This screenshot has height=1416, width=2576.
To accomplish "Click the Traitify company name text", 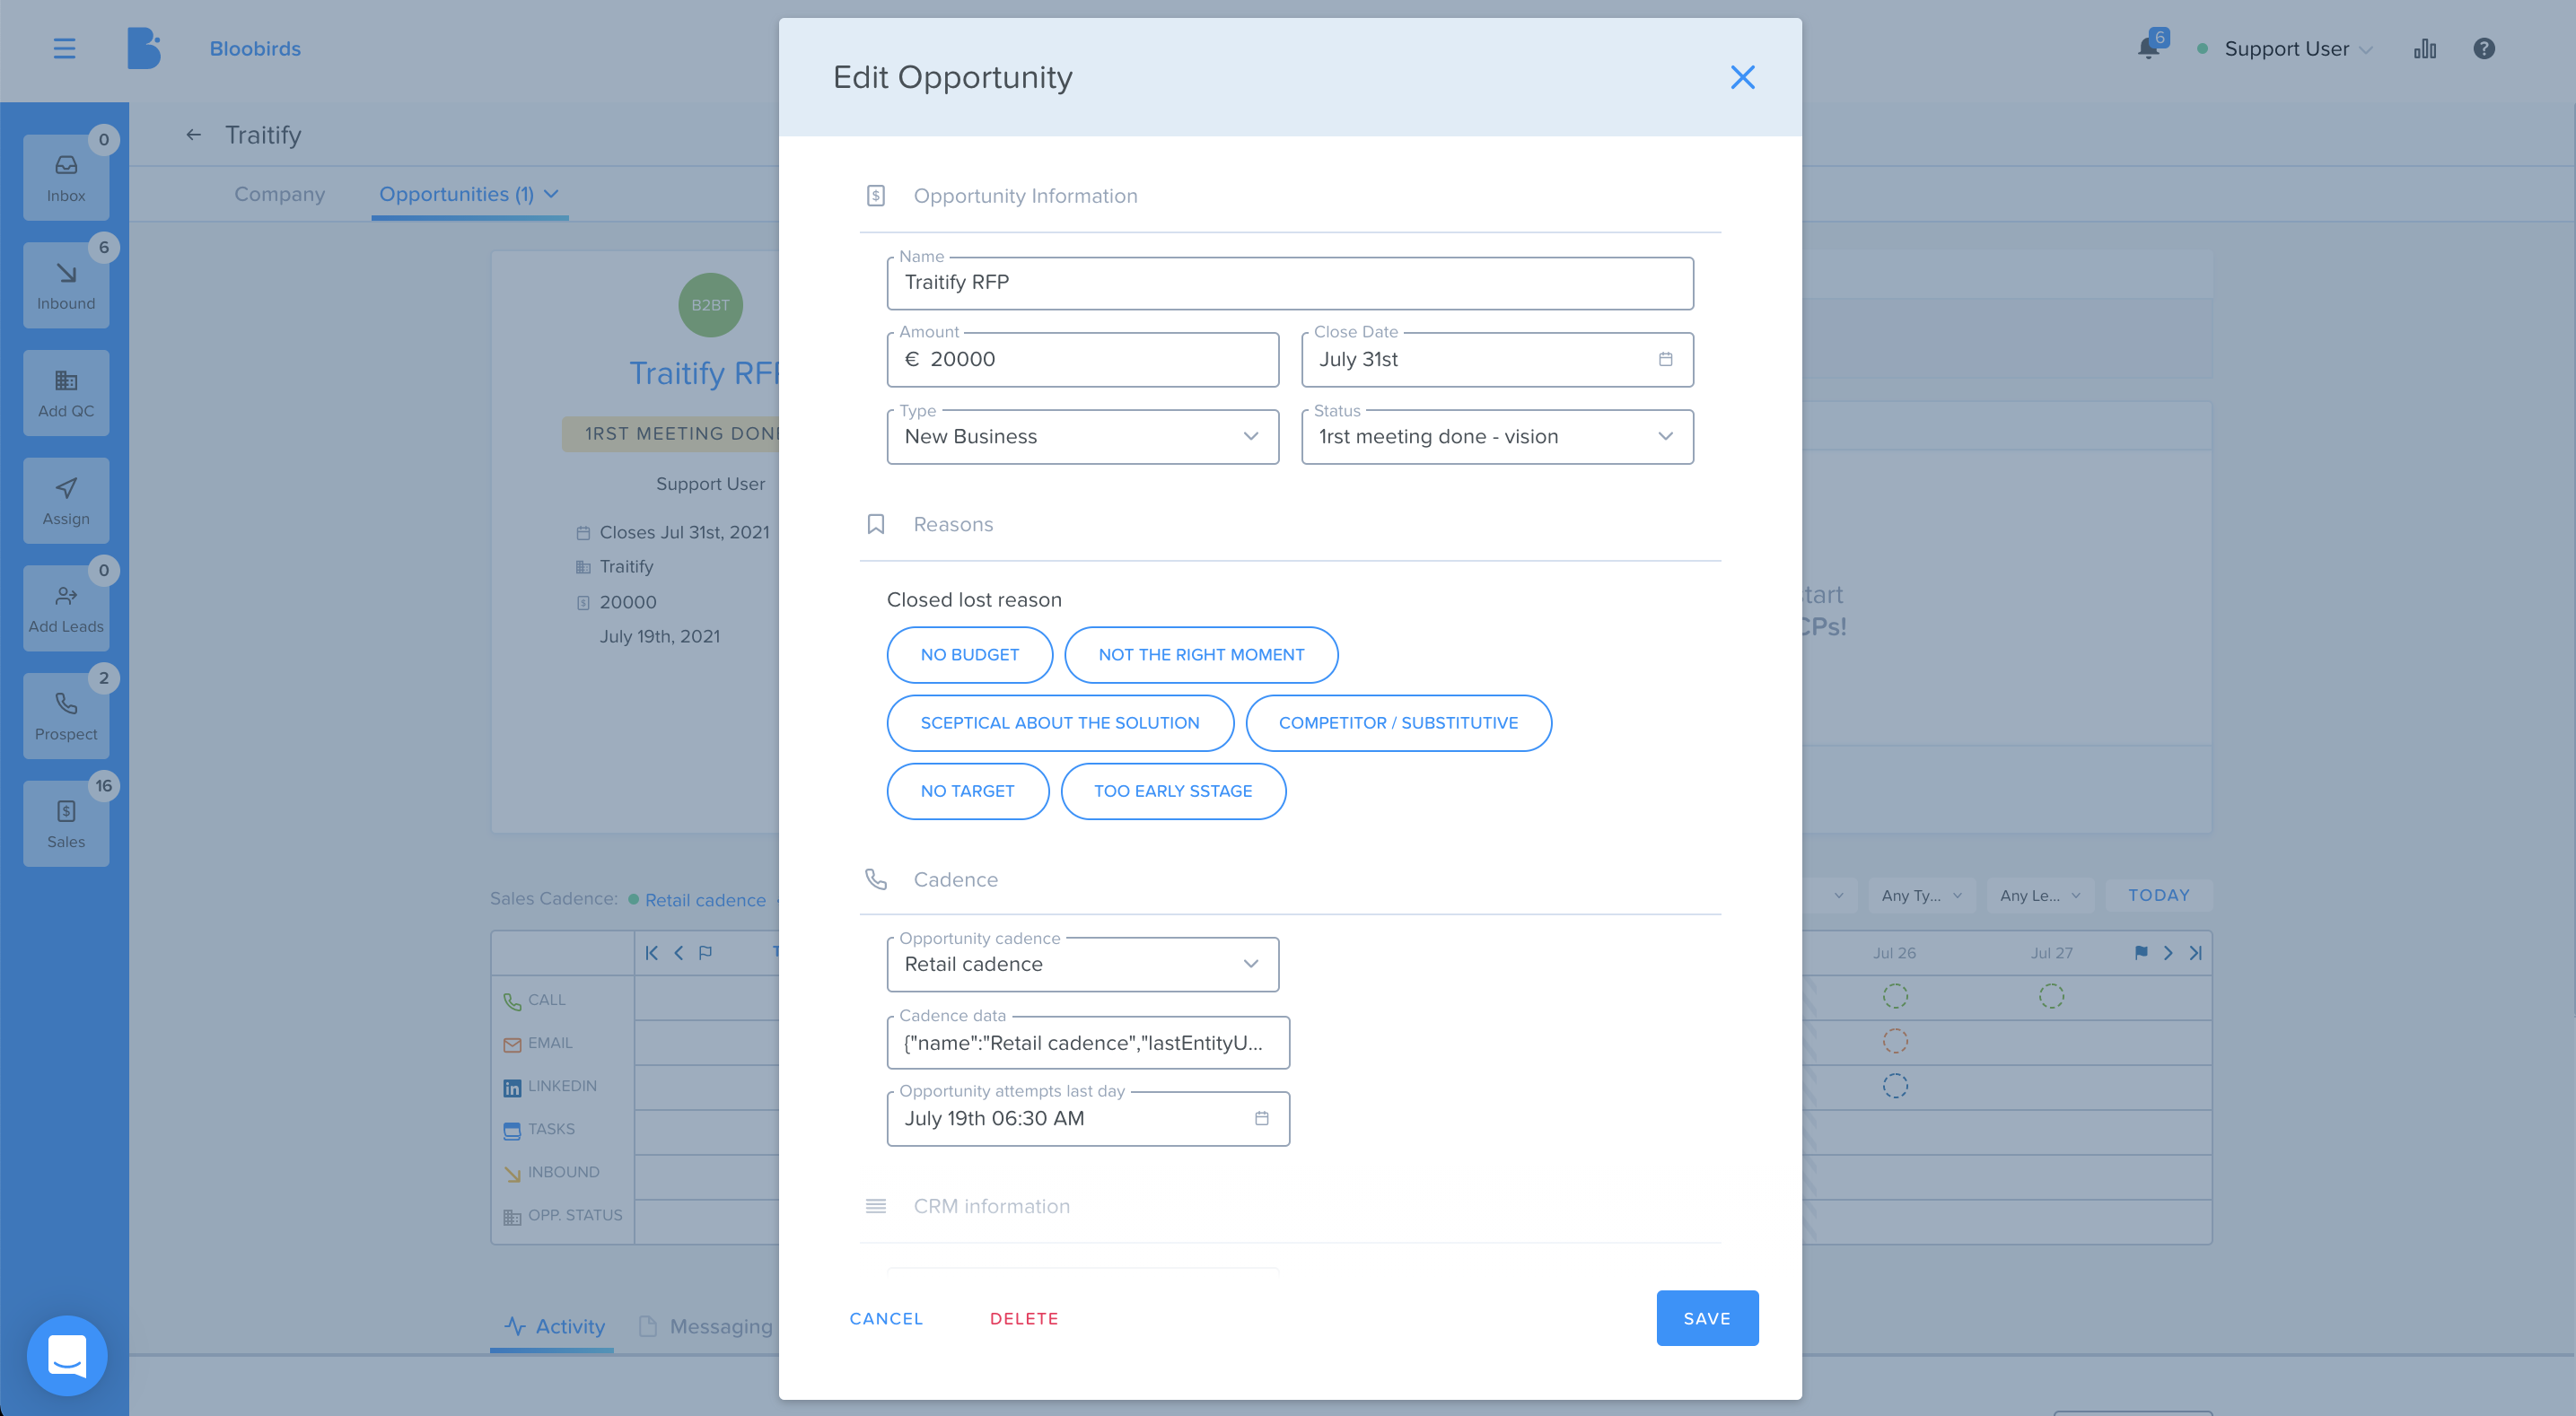I will click(x=626, y=567).
